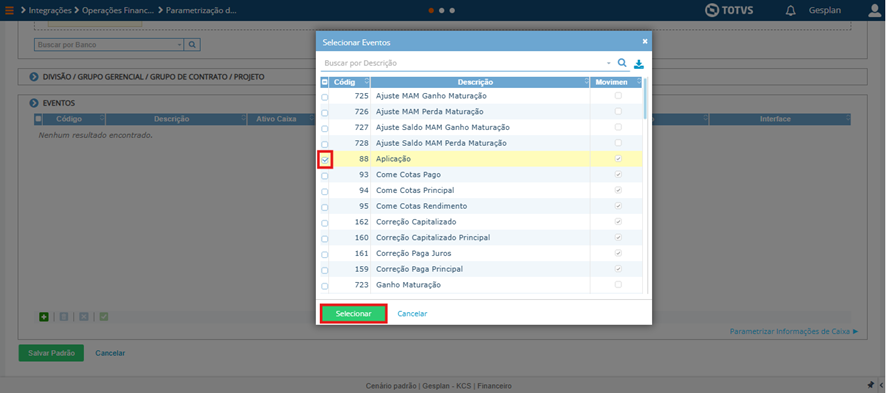Toggle the select-all checkbox in Eventos grid
This screenshot has width=886, height=393.
tap(38, 119)
